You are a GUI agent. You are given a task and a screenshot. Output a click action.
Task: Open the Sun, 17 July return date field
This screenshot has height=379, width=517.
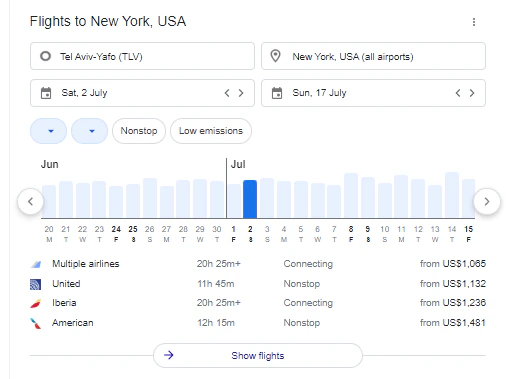373,93
